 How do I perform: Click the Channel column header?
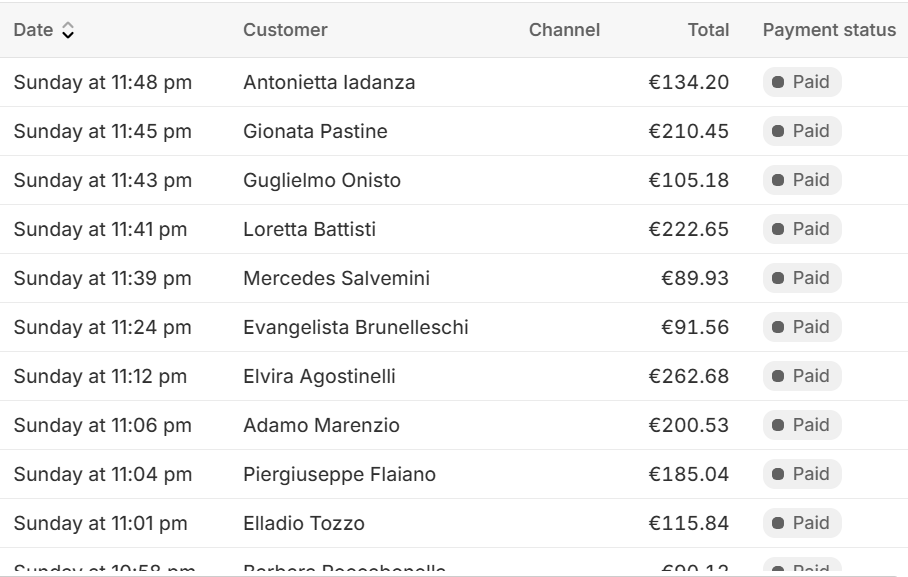pyautogui.click(x=564, y=30)
